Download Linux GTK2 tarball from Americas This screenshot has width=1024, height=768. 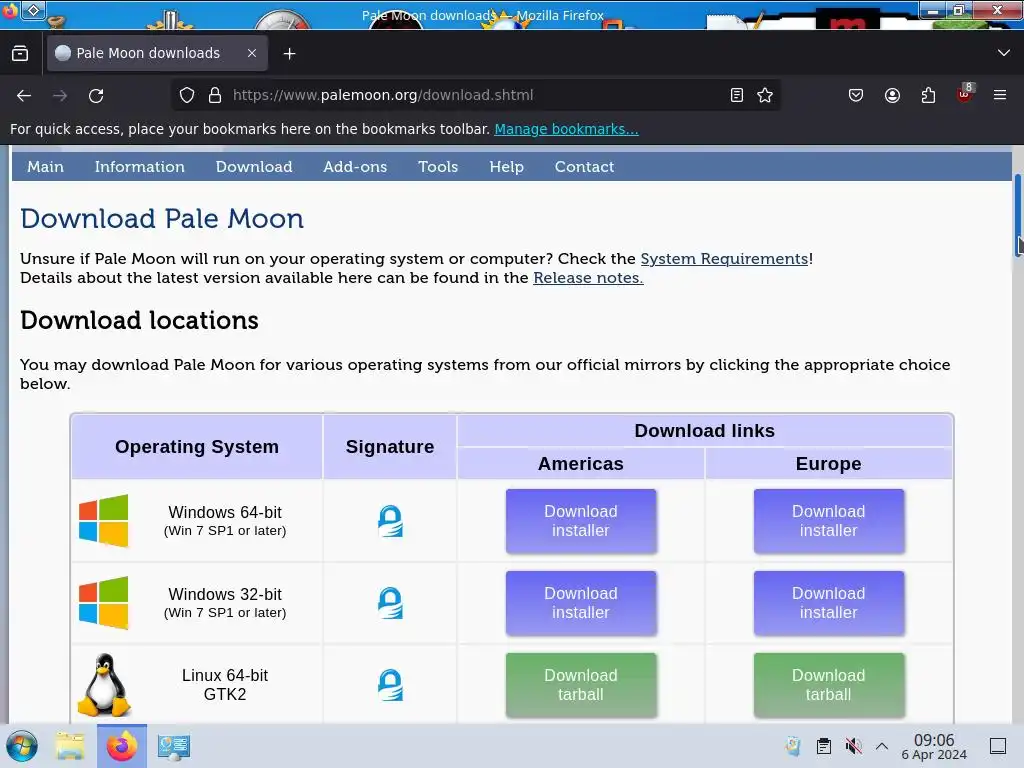click(581, 685)
